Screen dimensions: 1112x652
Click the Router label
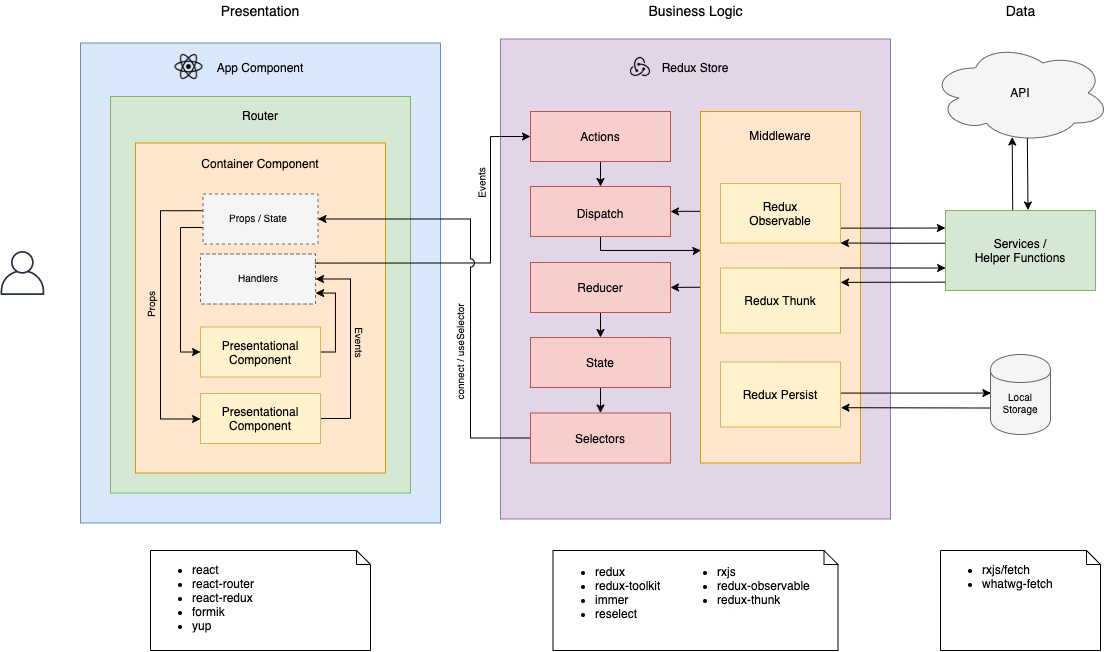coord(260,116)
